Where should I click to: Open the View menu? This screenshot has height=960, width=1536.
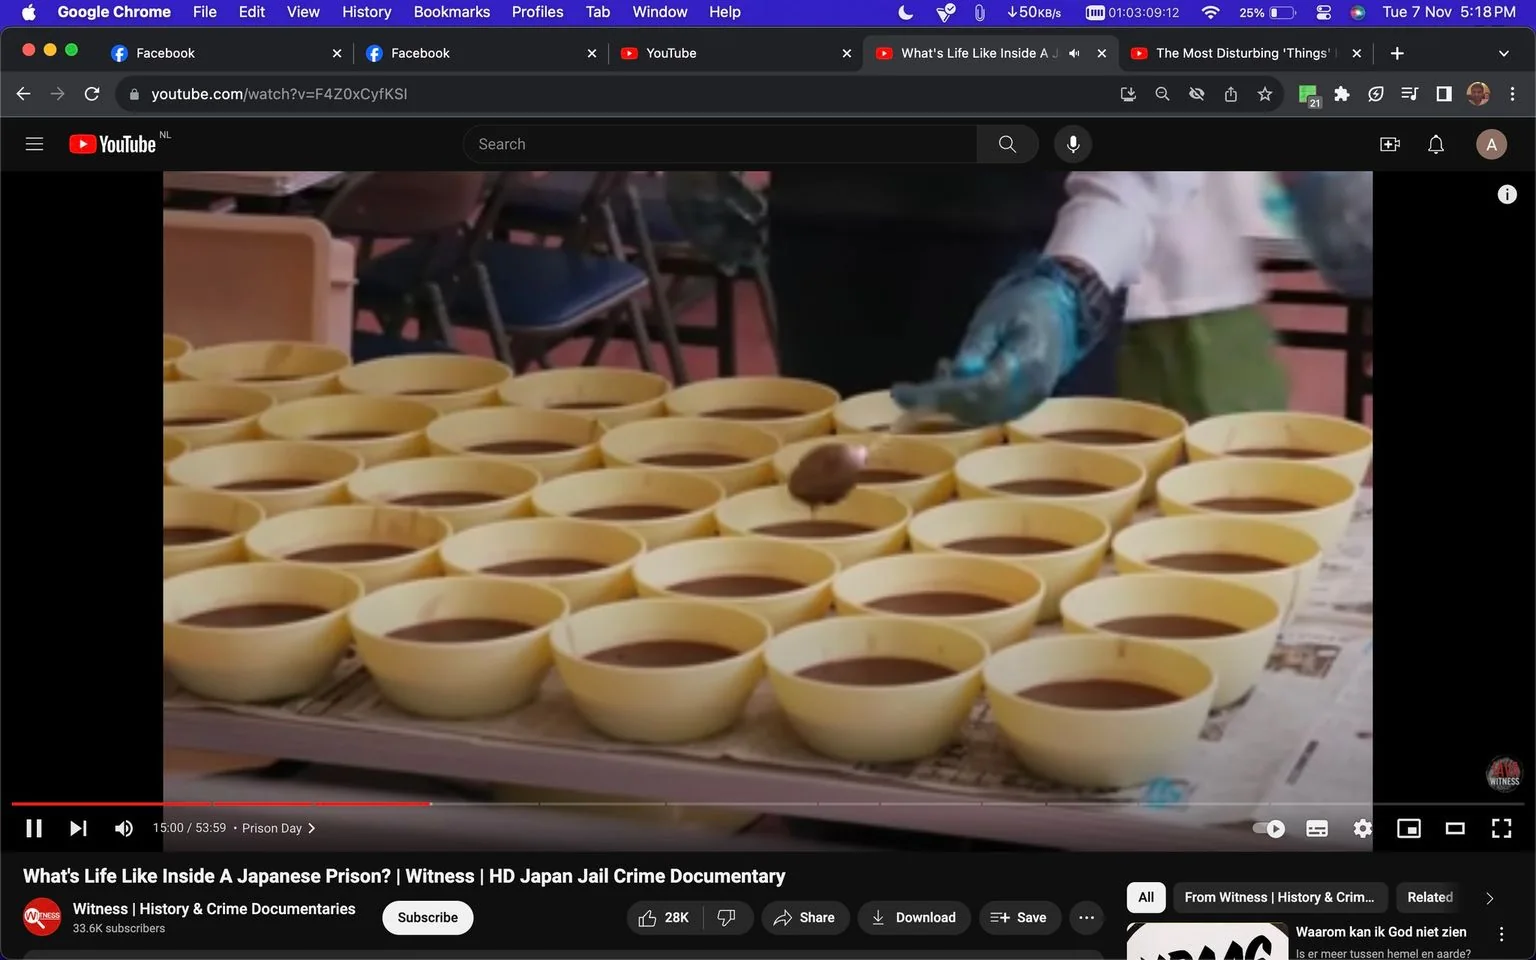pos(303,12)
